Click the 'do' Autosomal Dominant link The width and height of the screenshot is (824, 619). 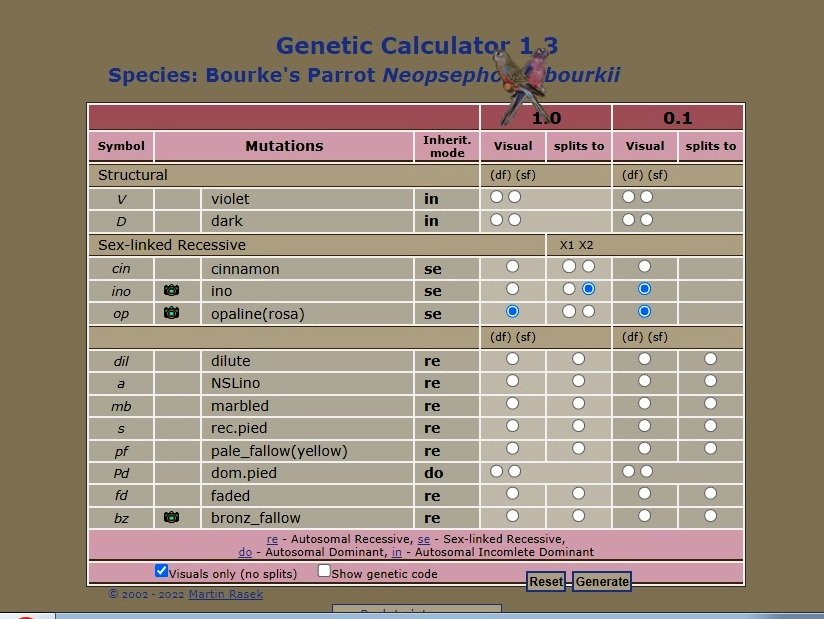[245, 552]
